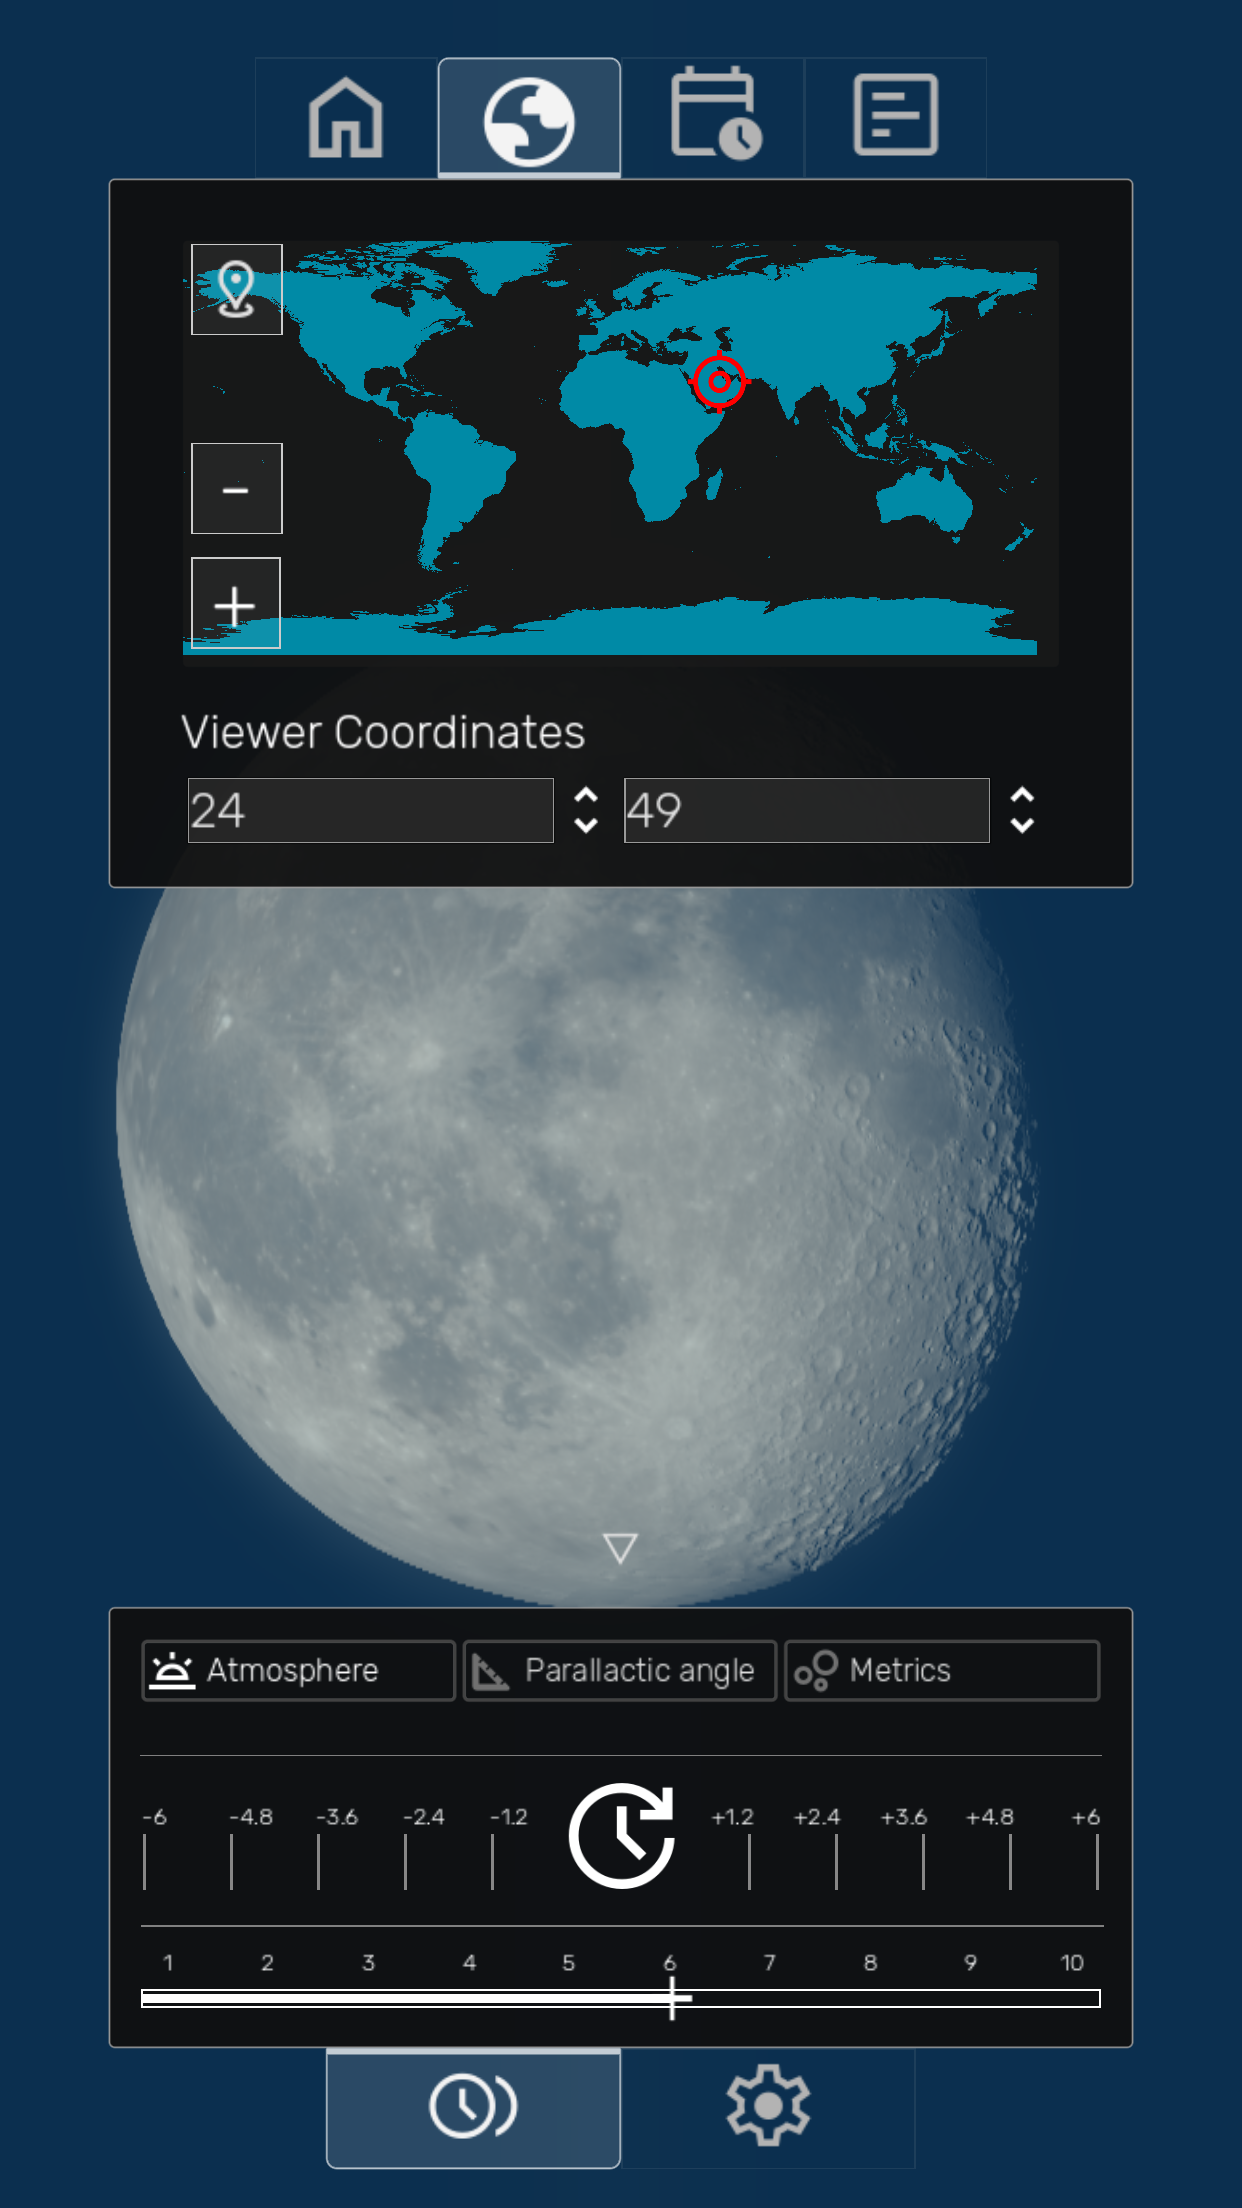1242x2208 pixels.
Task: Open the notes info tab
Action: [x=895, y=118]
